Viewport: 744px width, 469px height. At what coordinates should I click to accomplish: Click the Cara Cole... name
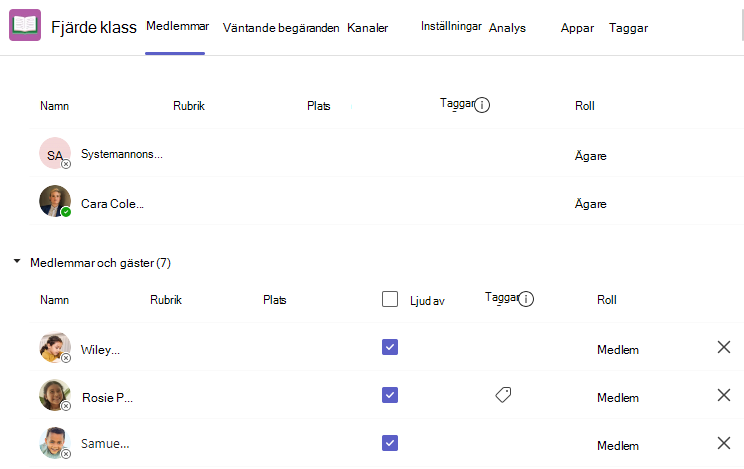click(x=112, y=204)
